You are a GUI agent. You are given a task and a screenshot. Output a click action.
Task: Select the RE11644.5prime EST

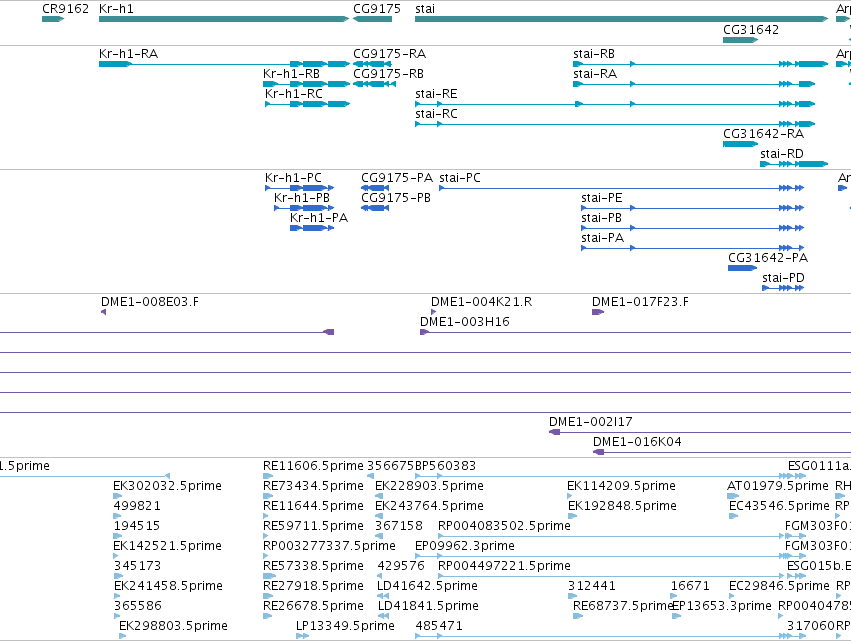tap(268, 516)
